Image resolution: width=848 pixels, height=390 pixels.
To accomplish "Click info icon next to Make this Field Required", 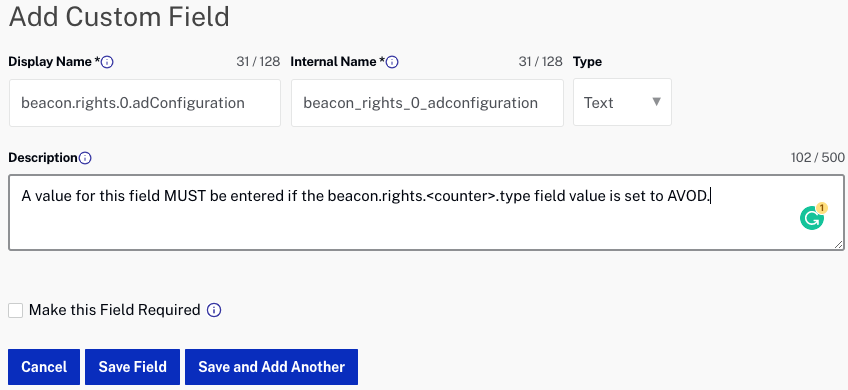I will click(214, 310).
